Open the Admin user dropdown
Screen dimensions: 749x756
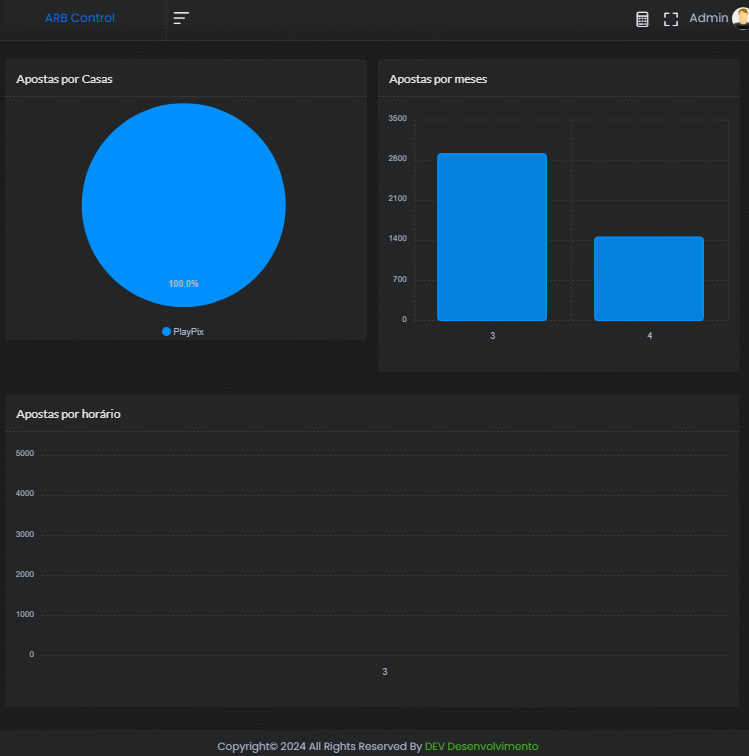[x=708, y=18]
